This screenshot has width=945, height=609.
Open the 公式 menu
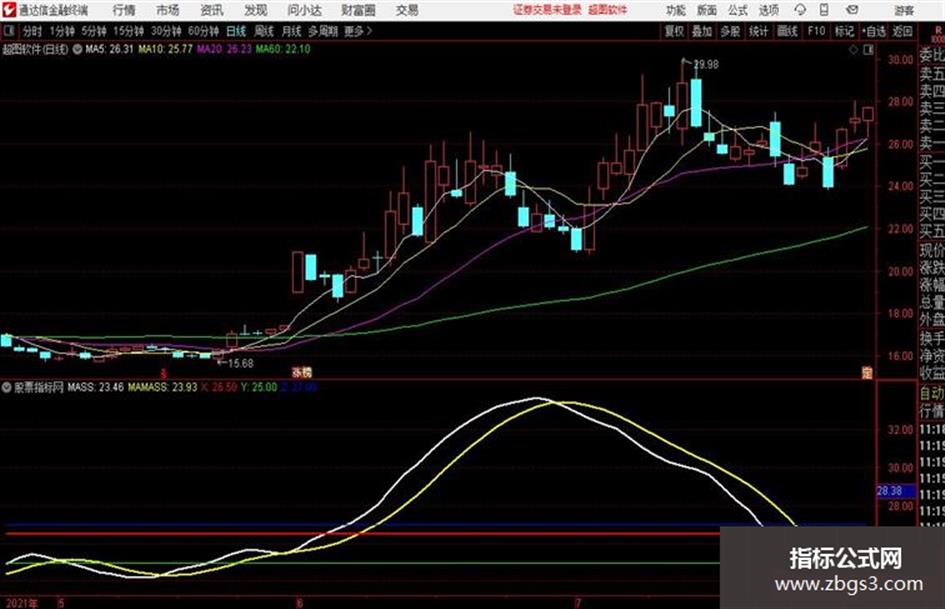tap(738, 10)
